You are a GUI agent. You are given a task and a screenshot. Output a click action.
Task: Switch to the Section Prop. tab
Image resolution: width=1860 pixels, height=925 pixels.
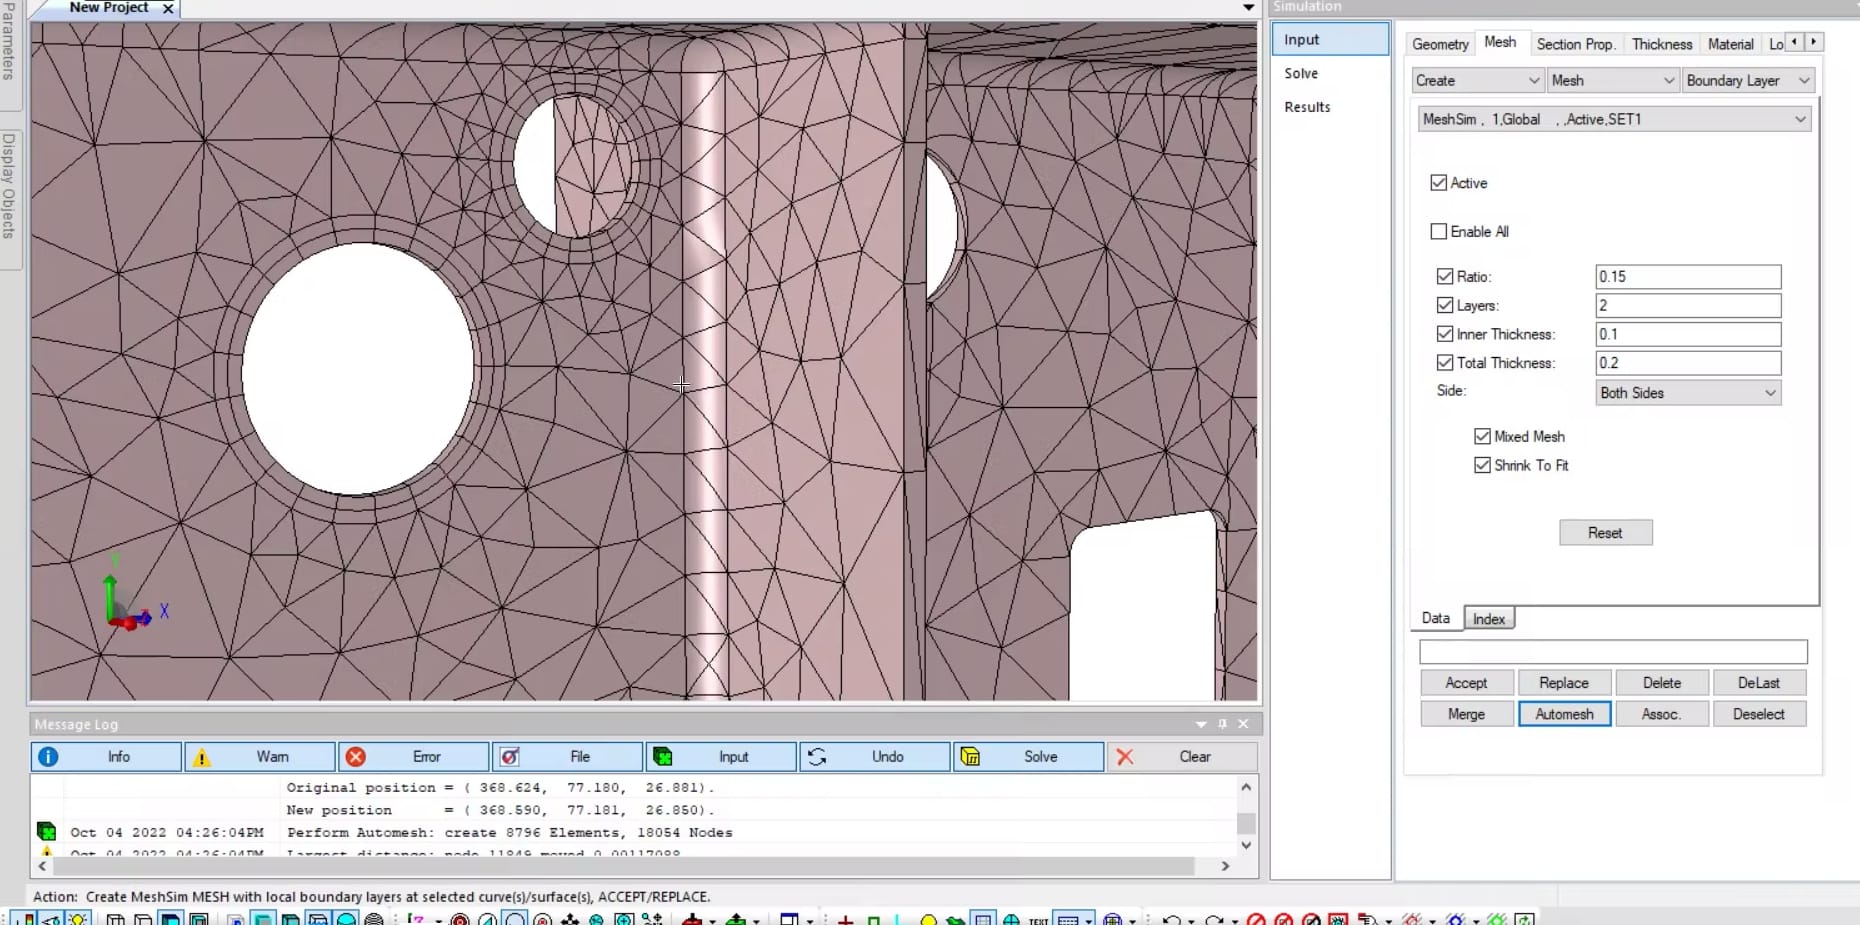[1577, 44]
